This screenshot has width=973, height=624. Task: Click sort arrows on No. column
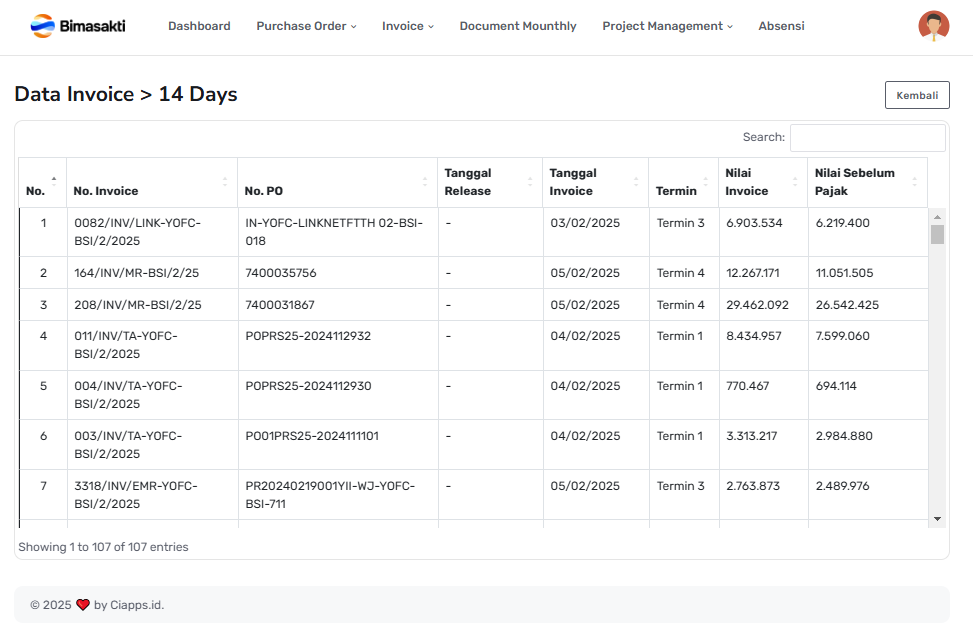point(53,181)
